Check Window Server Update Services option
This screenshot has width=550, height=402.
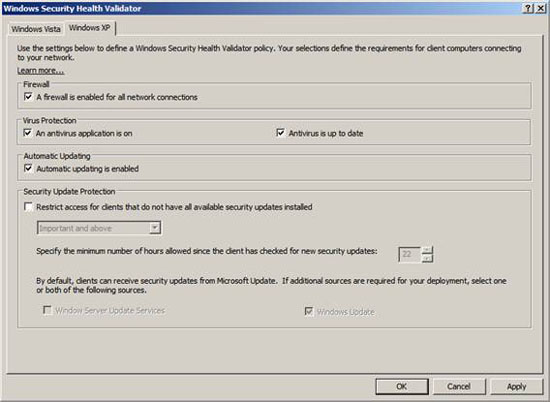click(x=47, y=310)
